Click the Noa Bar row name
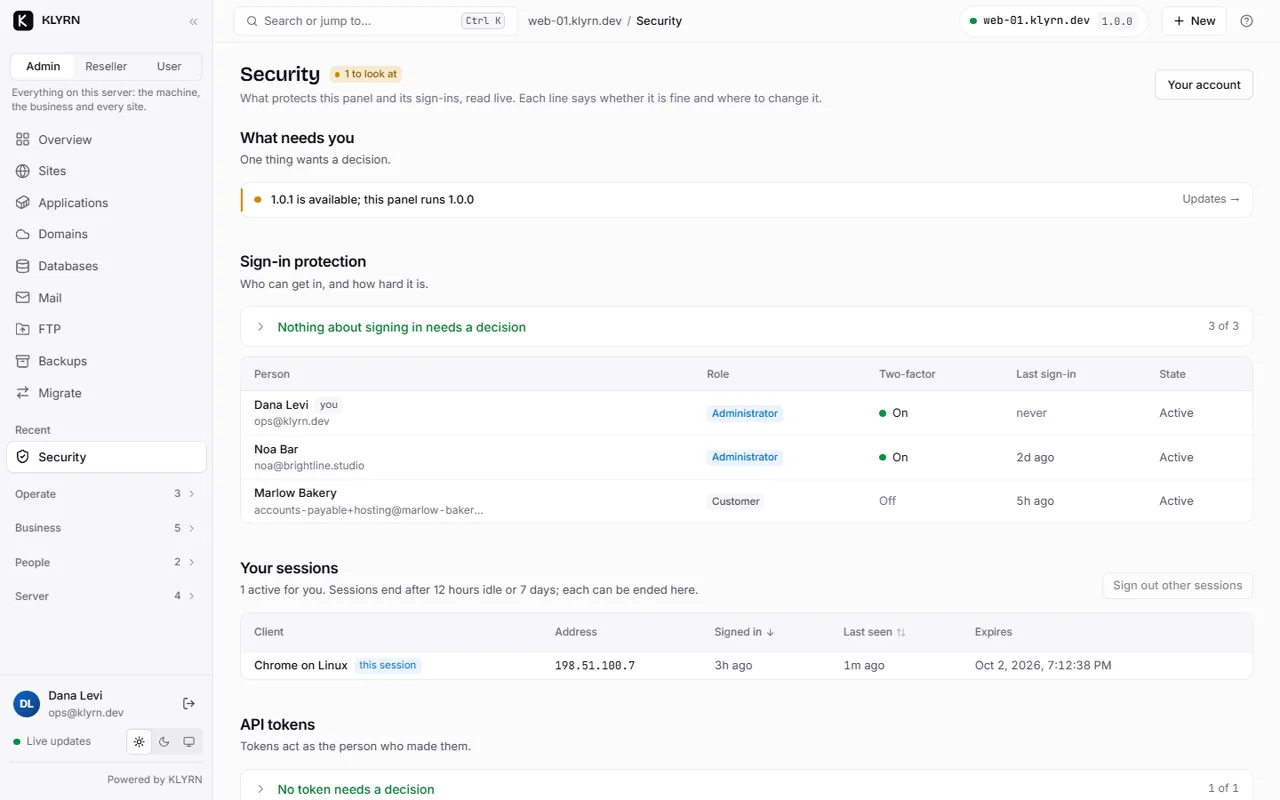 276,449
